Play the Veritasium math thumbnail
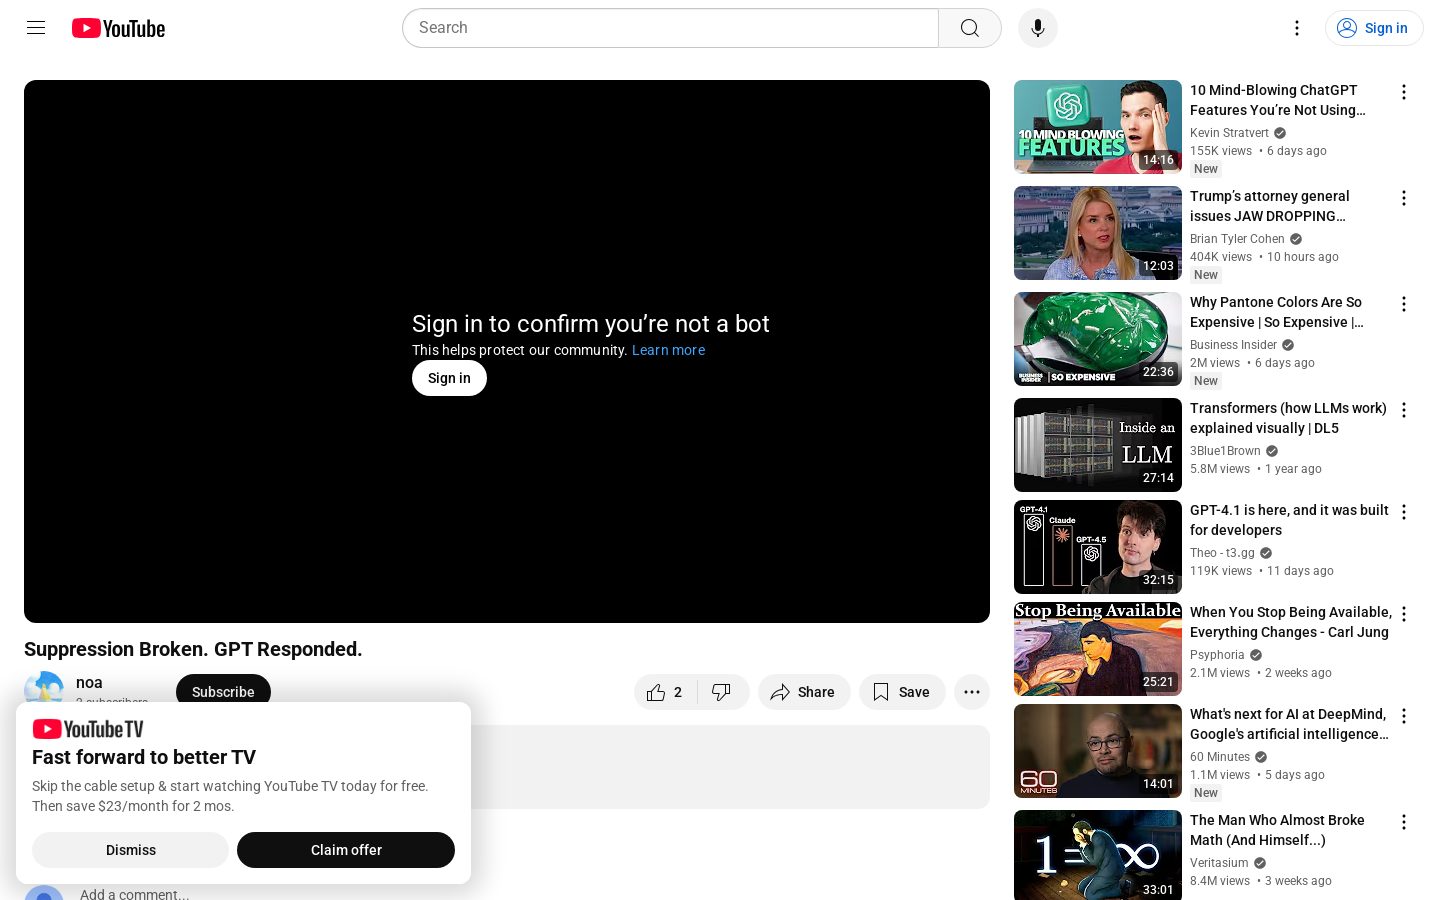This screenshot has height=900, width=1440. click(x=1098, y=855)
